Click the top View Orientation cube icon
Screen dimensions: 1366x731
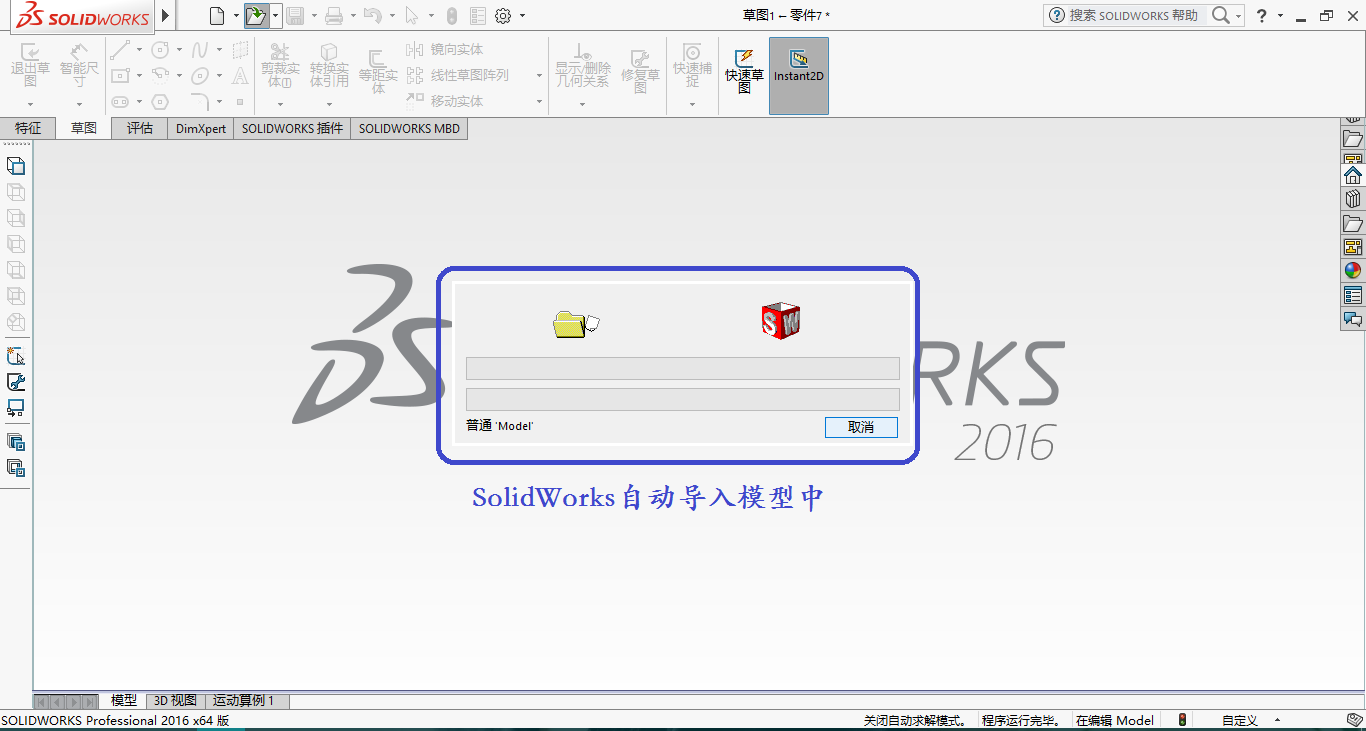(x=16, y=166)
